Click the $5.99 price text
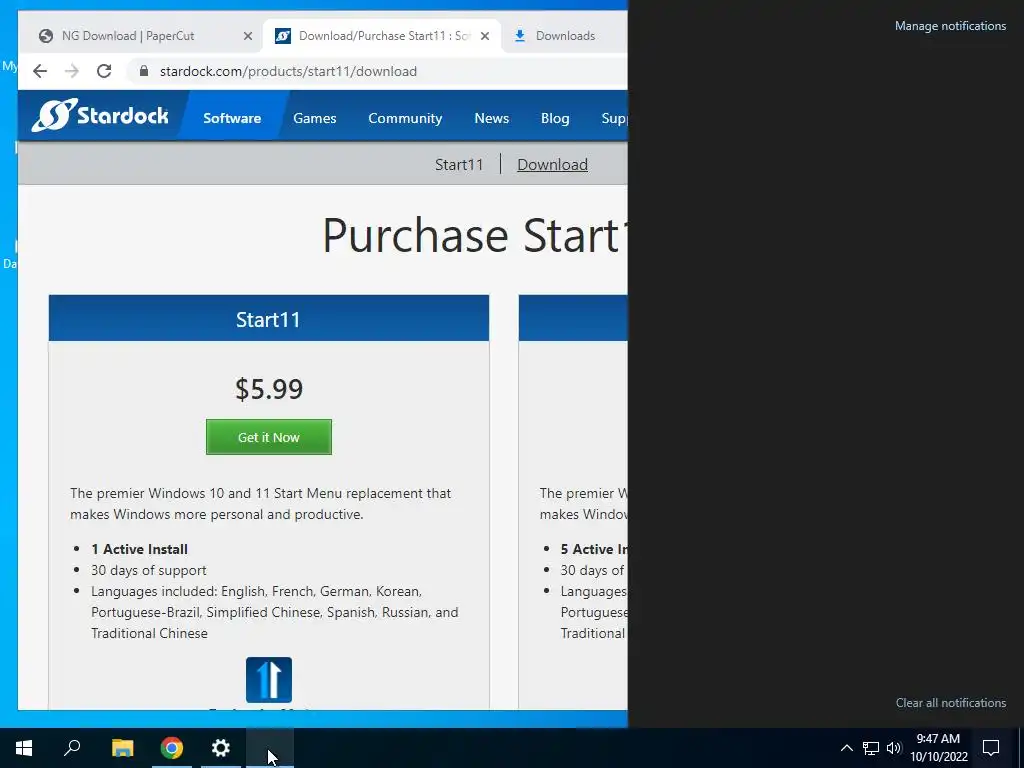The image size is (1024, 768). point(268,389)
